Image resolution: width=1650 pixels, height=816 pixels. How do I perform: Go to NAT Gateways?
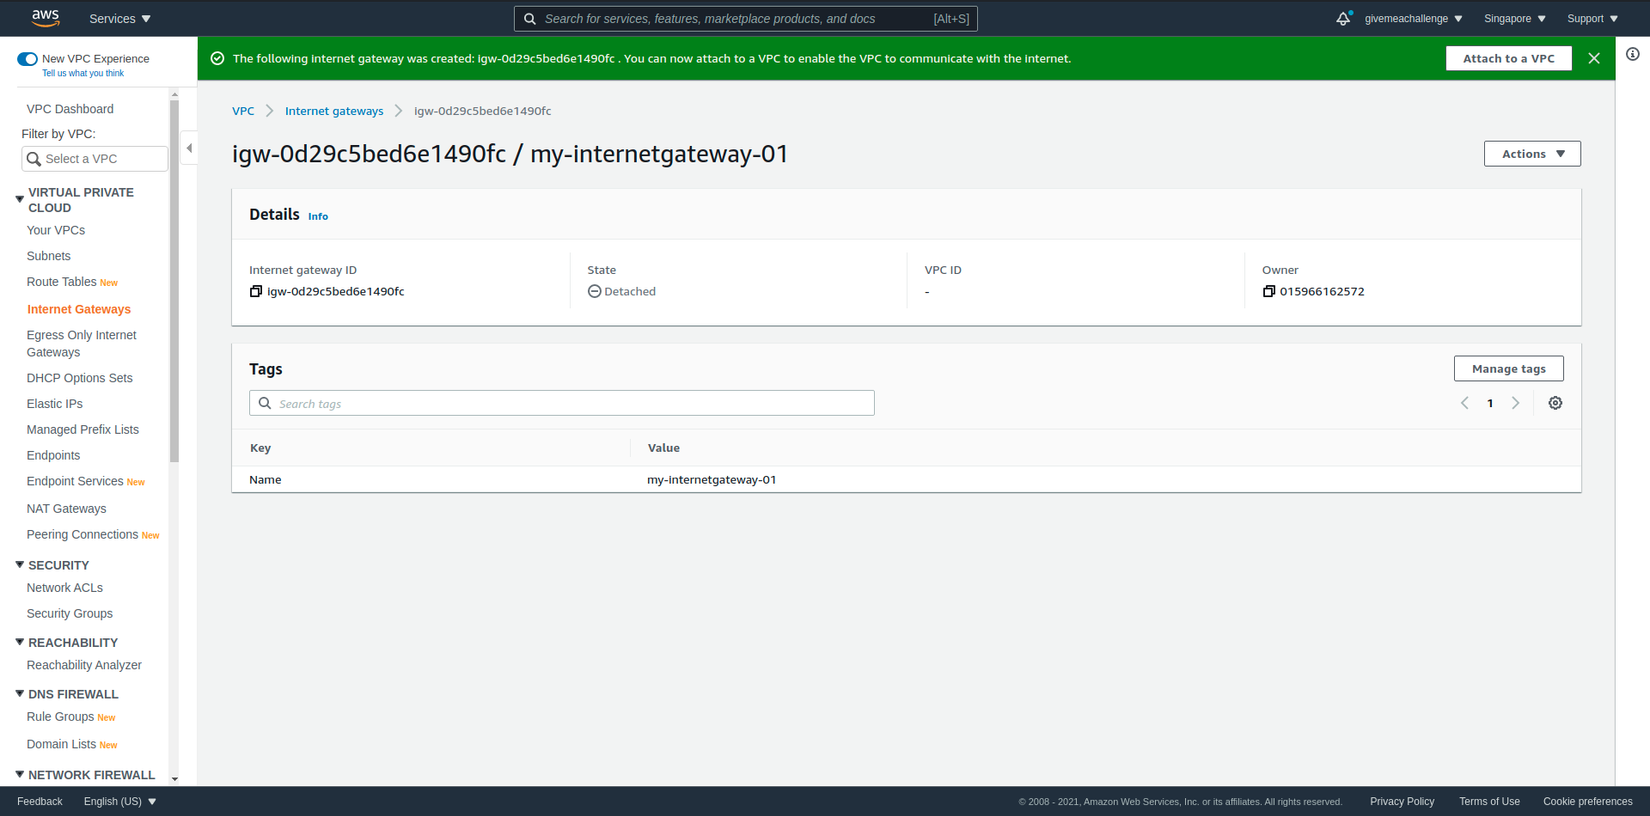coord(66,508)
